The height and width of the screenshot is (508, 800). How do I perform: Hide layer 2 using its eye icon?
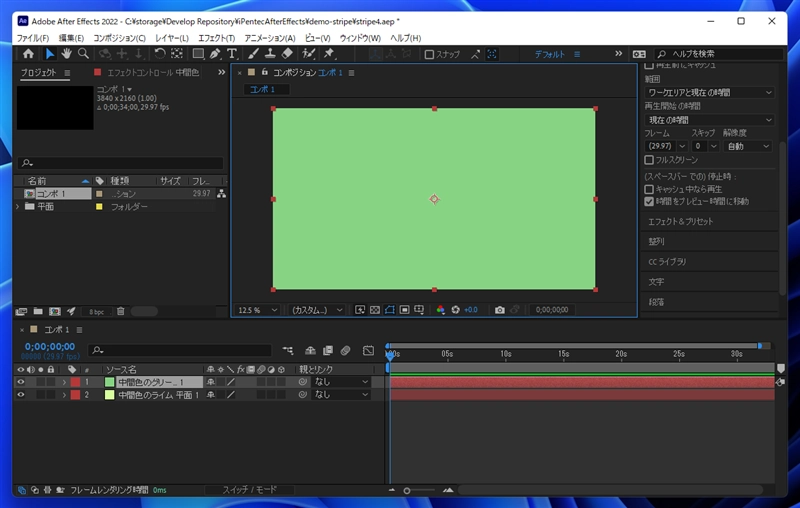pos(21,395)
